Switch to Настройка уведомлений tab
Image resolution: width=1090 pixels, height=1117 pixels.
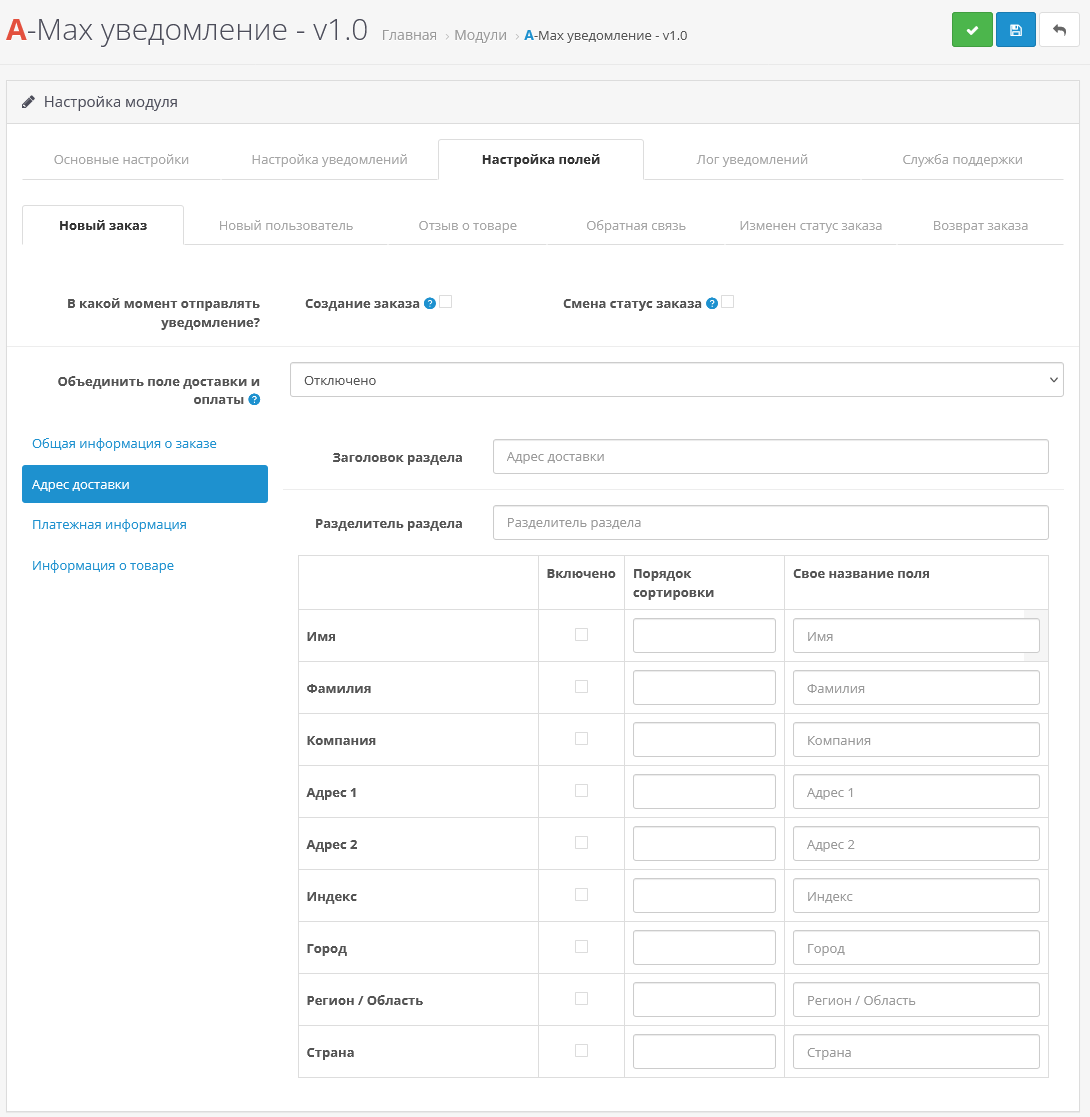(x=329, y=159)
